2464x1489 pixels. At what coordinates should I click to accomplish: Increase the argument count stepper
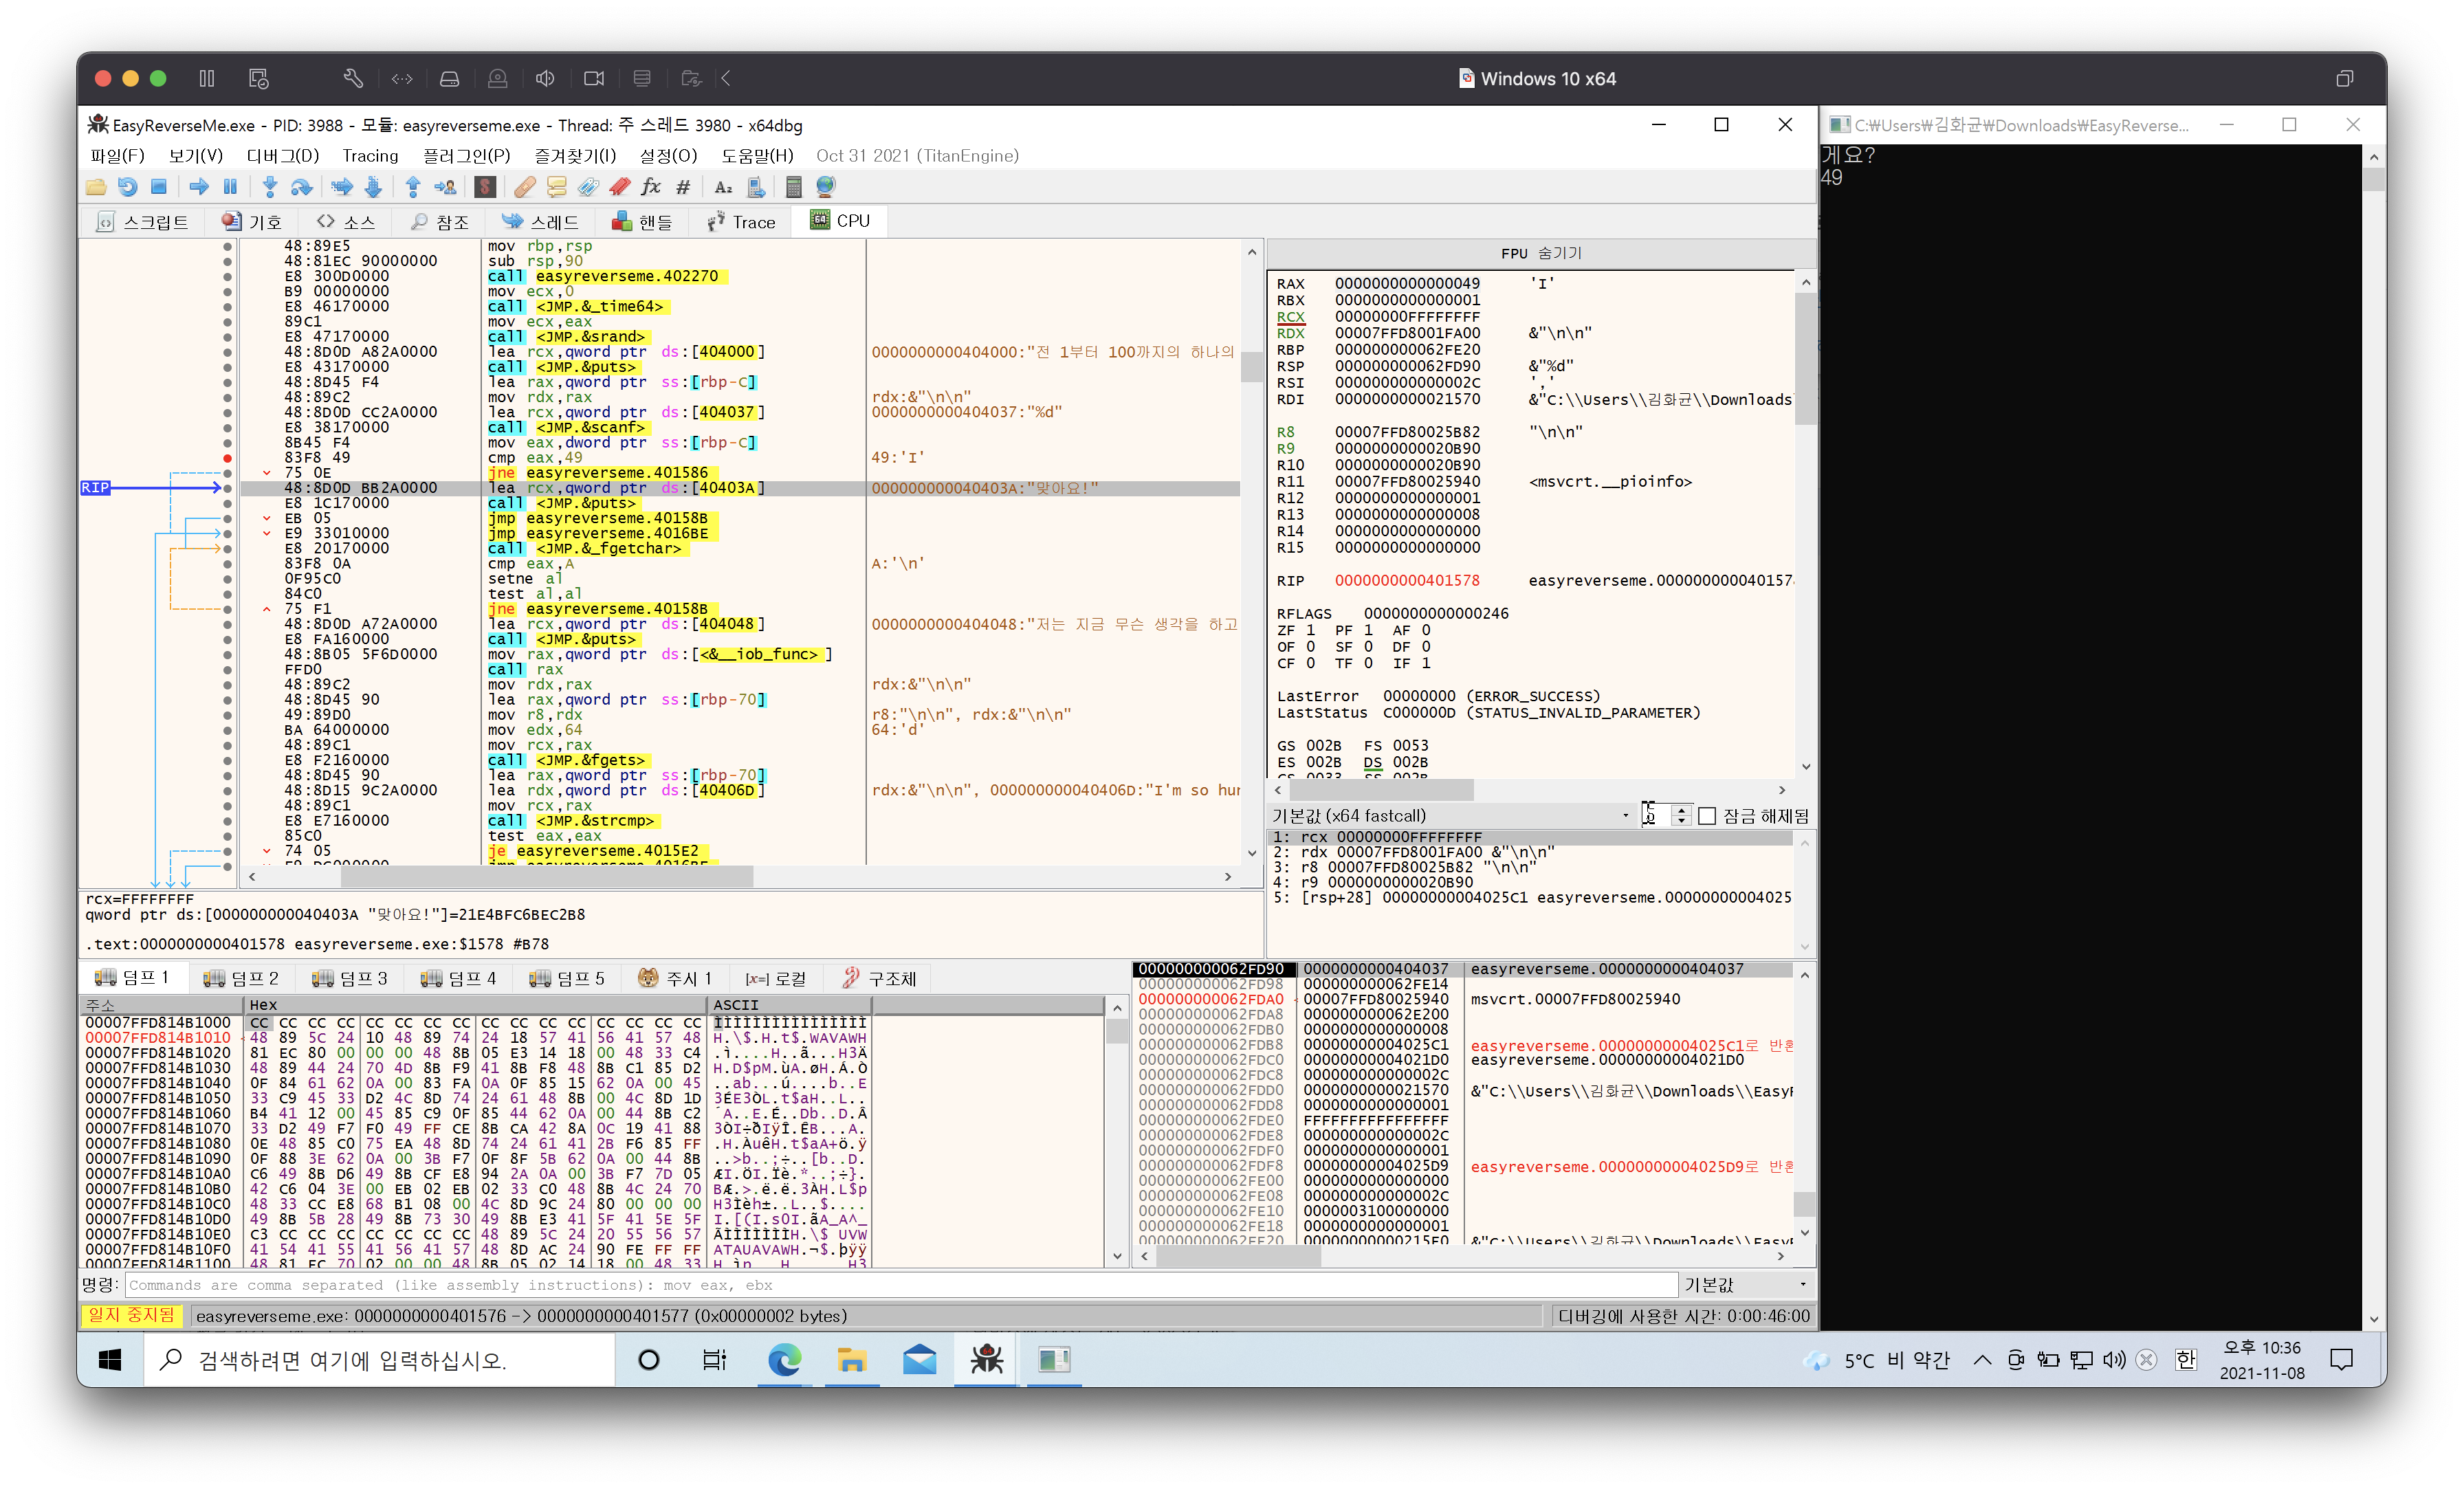coord(1681,810)
